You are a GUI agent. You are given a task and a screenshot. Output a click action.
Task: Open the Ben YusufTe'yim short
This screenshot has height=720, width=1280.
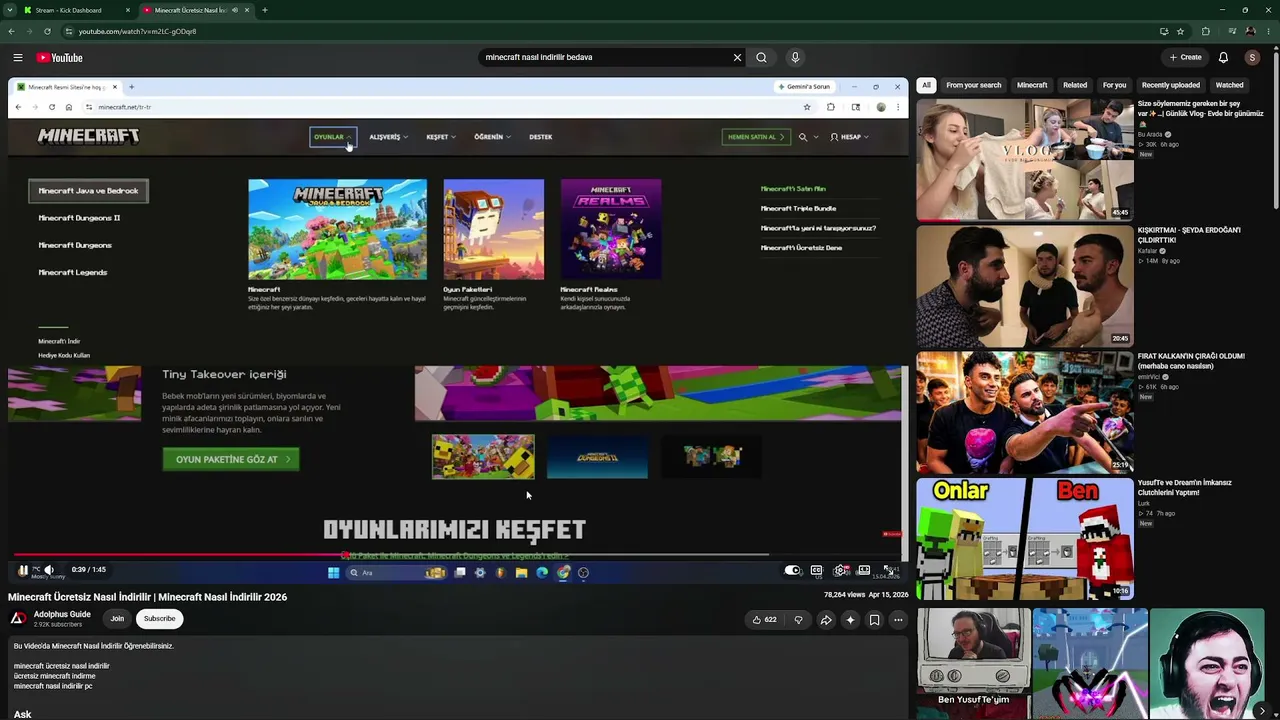click(973, 663)
